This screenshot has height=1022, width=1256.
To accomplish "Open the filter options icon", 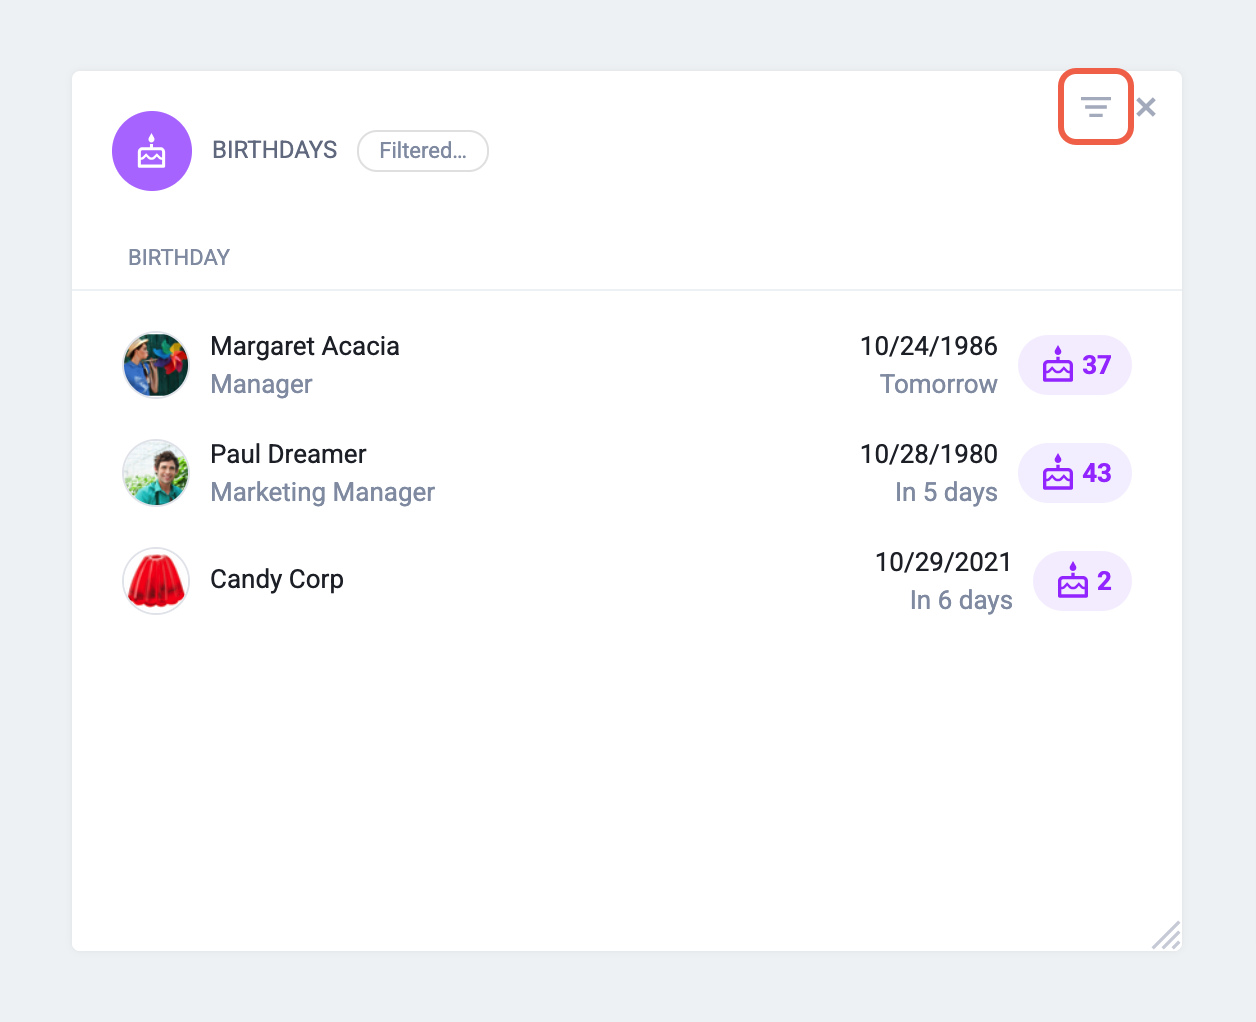I will coord(1095,107).
